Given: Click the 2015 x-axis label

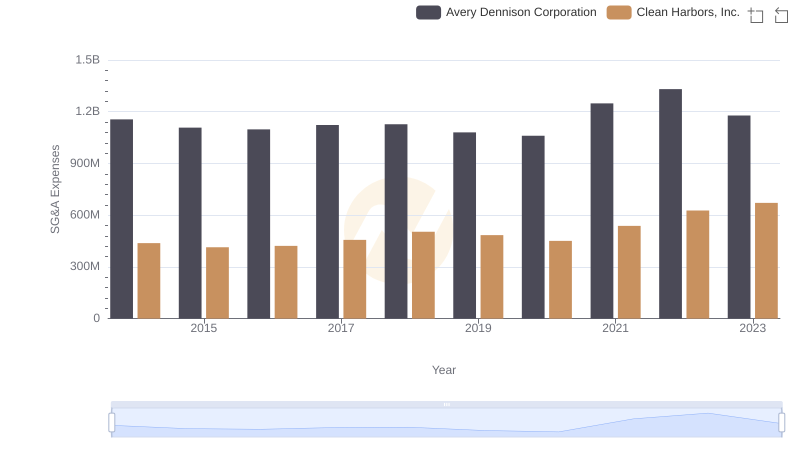Looking at the screenshot, I should click(204, 328).
